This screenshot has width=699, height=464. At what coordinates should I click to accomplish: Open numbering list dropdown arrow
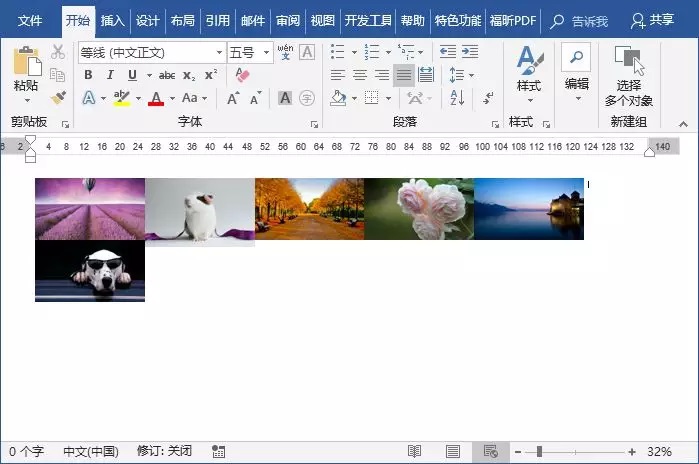[x=388, y=53]
